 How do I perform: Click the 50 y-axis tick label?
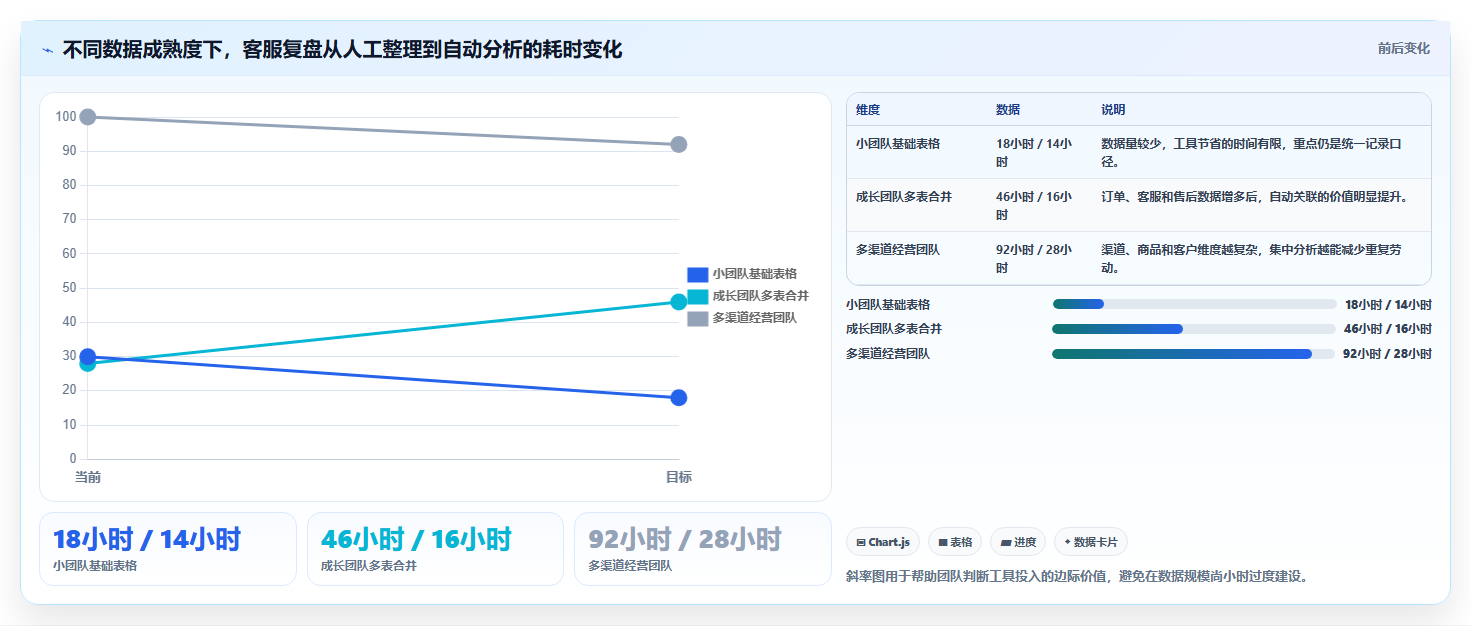point(69,288)
